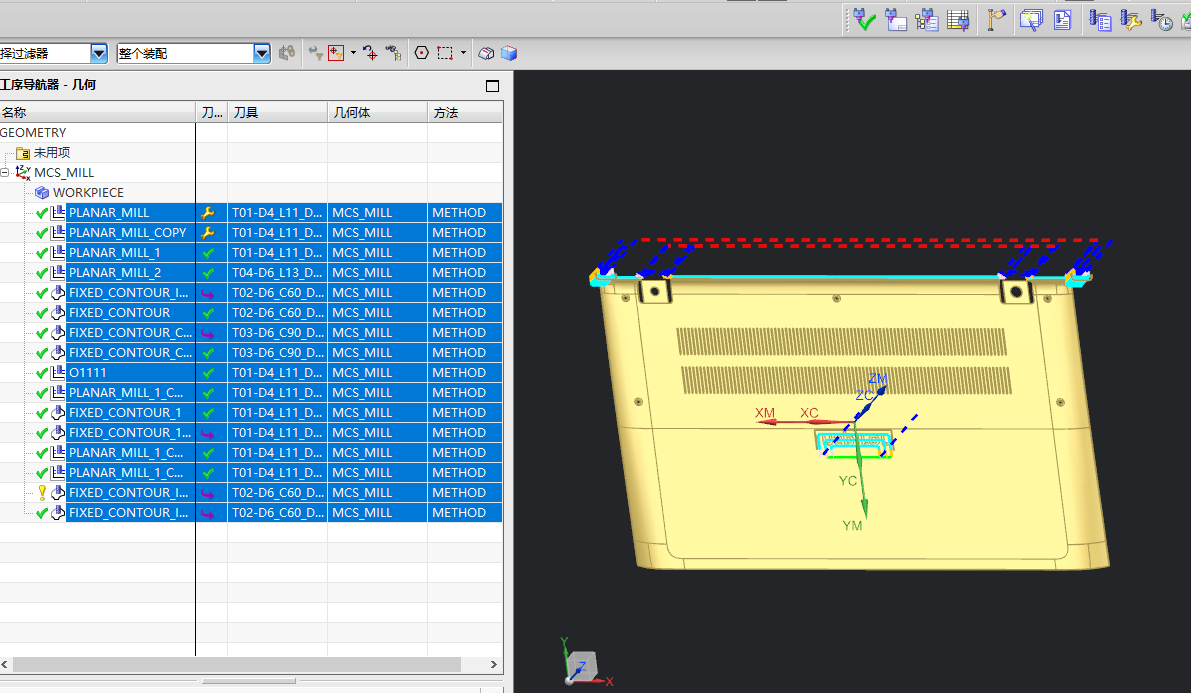This screenshot has height=693, width=1191.
Task: Click the magenta arrow icon in the first FIXED_CONTOUR_I... row
Action: pyautogui.click(x=207, y=293)
